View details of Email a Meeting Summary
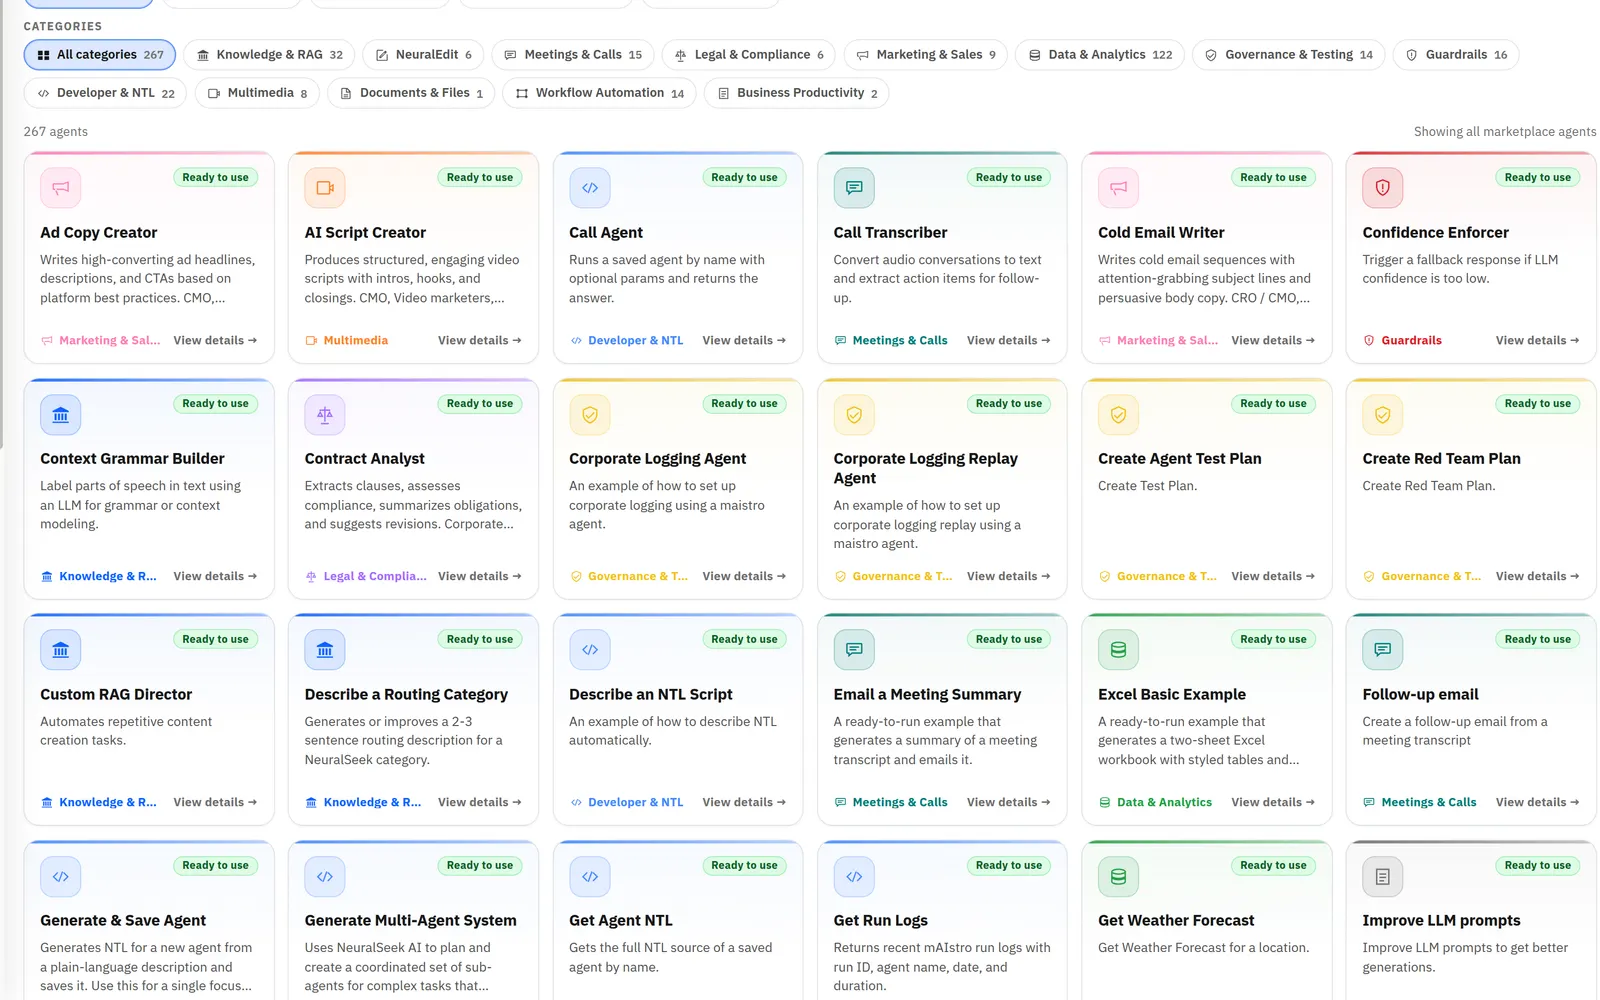The width and height of the screenshot is (1600, 1000). [1008, 803]
